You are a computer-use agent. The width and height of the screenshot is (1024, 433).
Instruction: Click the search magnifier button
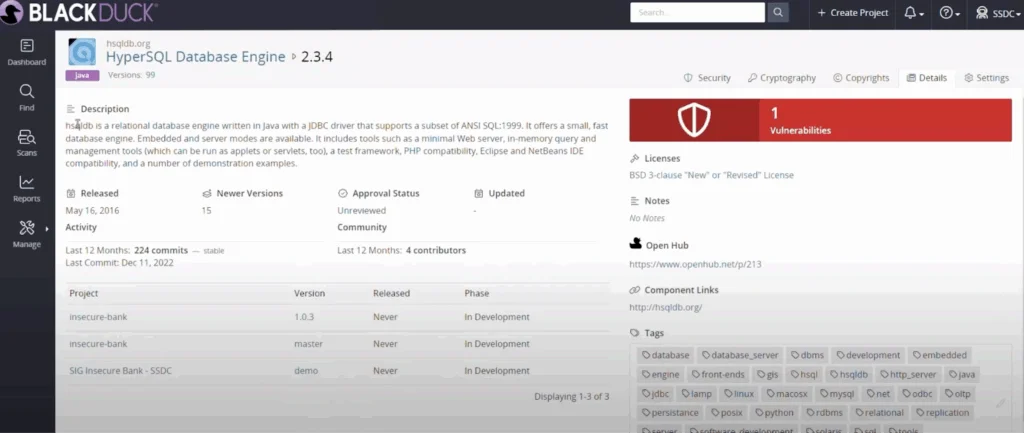[778, 12]
